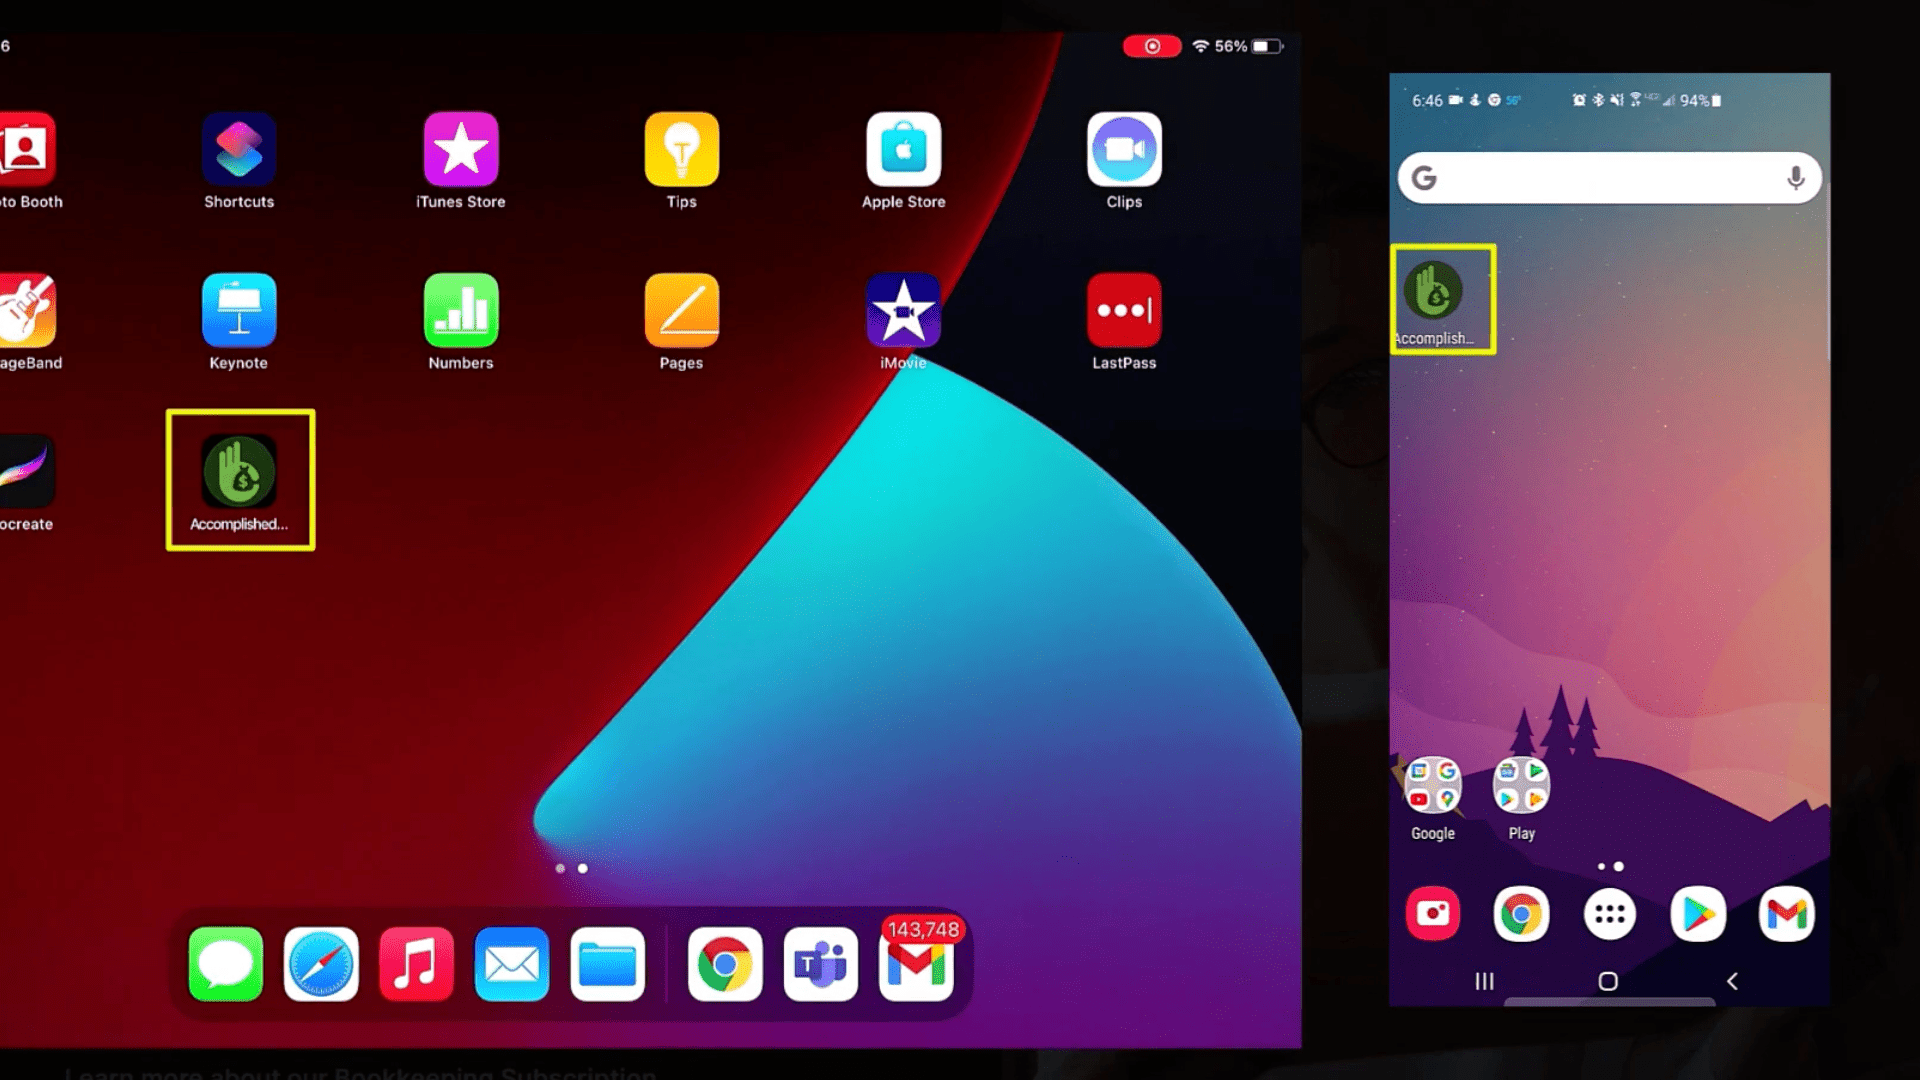Select Chrome browser in iPad dock
Screen dimensions: 1920x1080
pos(724,964)
